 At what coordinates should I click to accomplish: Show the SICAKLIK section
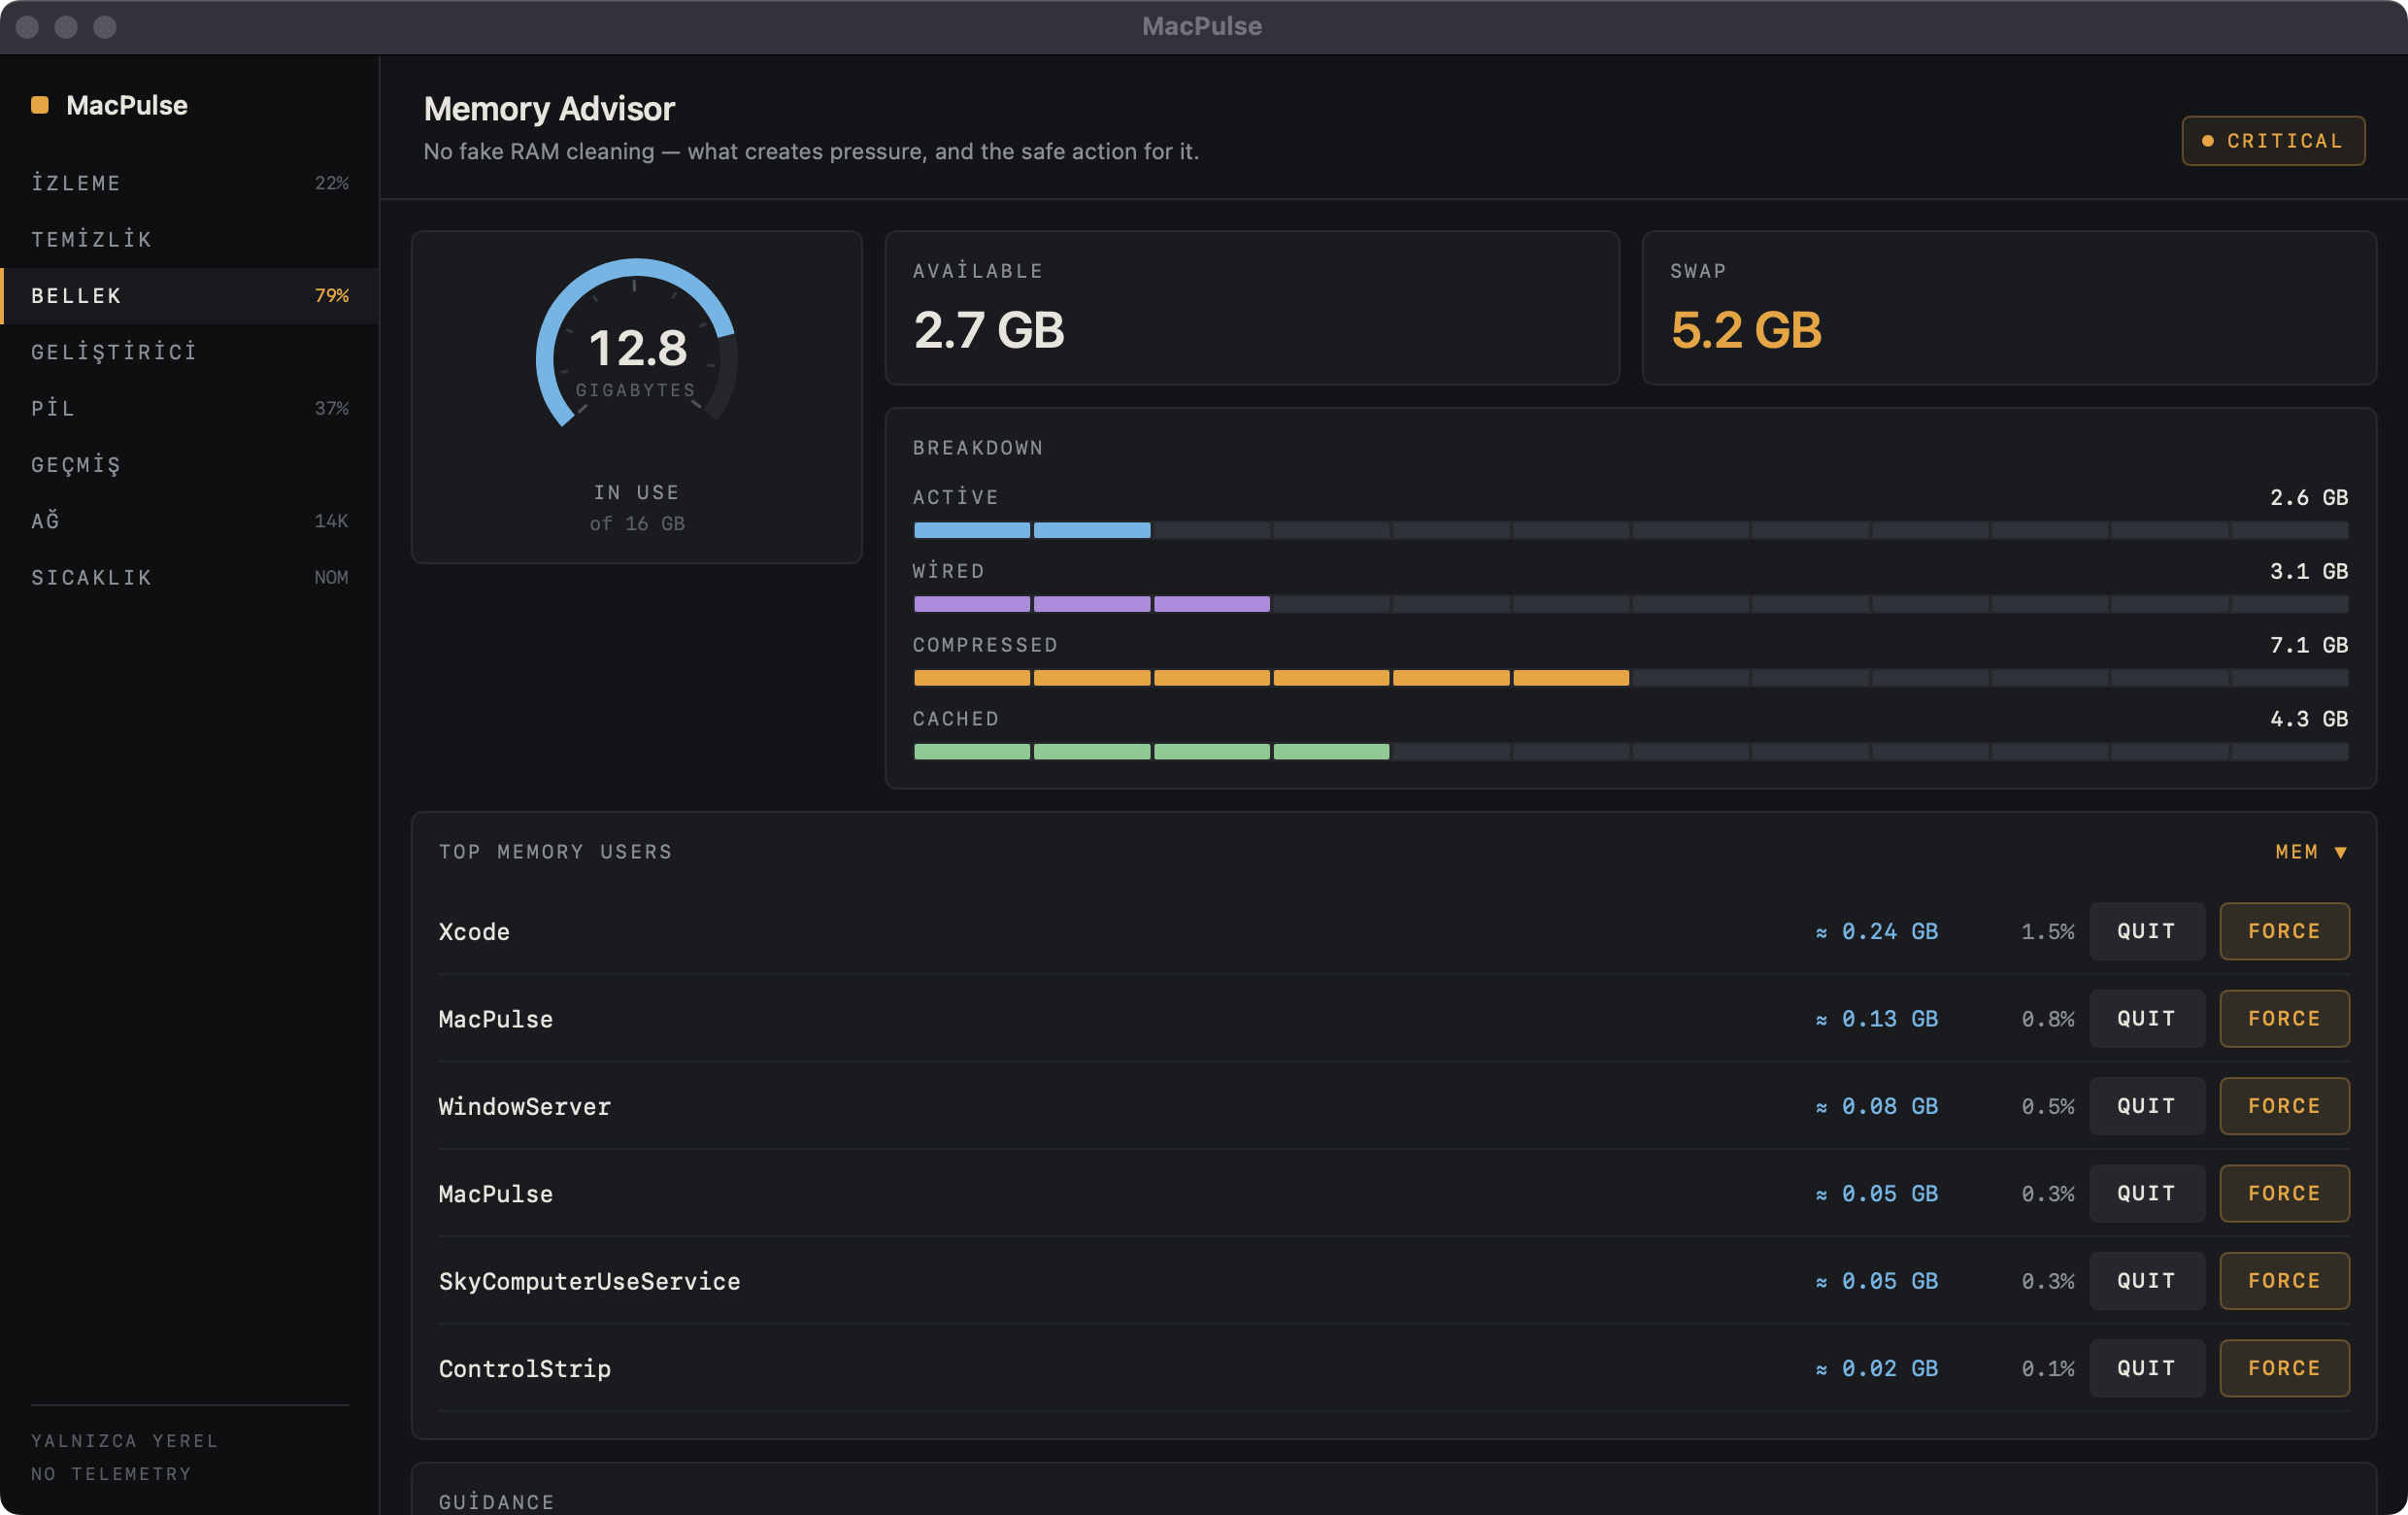pyautogui.click(x=190, y=577)
